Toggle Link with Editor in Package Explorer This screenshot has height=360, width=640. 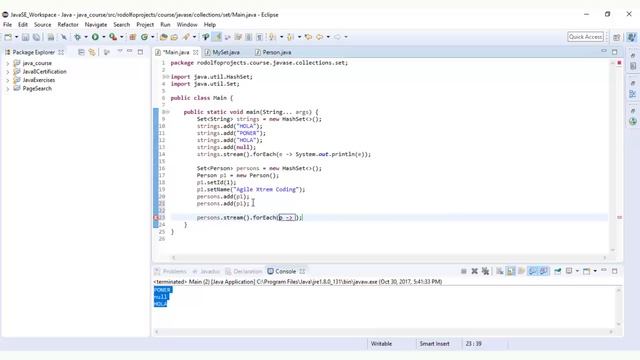tap(92, 52)
